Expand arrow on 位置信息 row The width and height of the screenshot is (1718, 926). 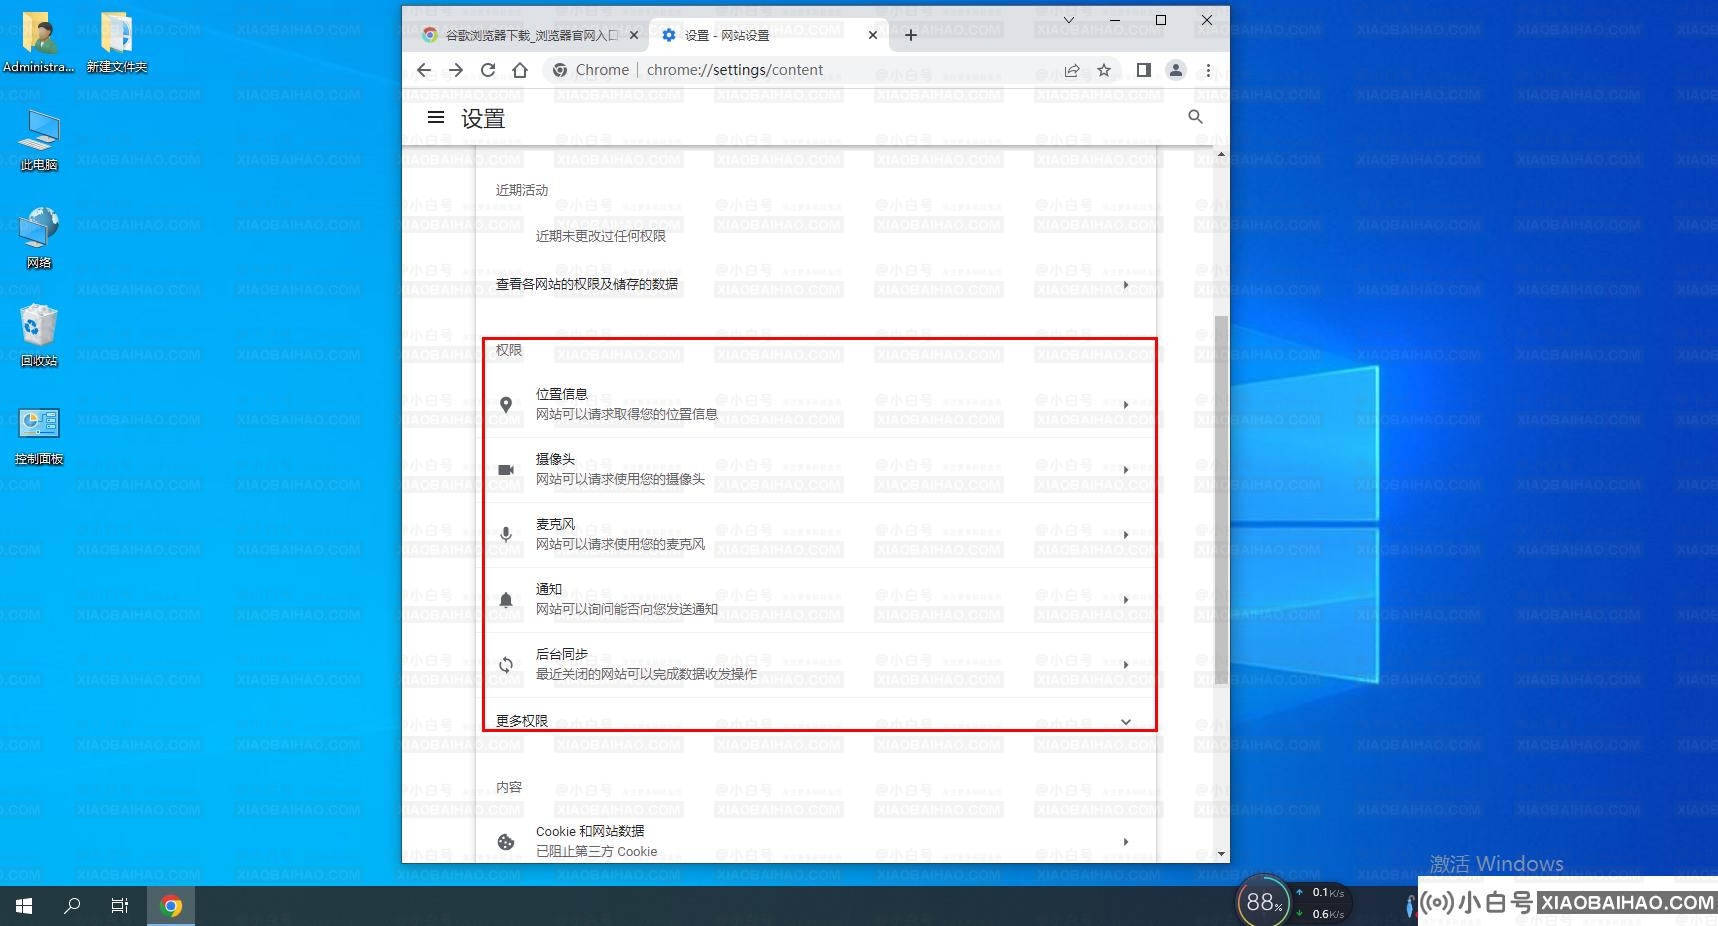(1126, 405)
